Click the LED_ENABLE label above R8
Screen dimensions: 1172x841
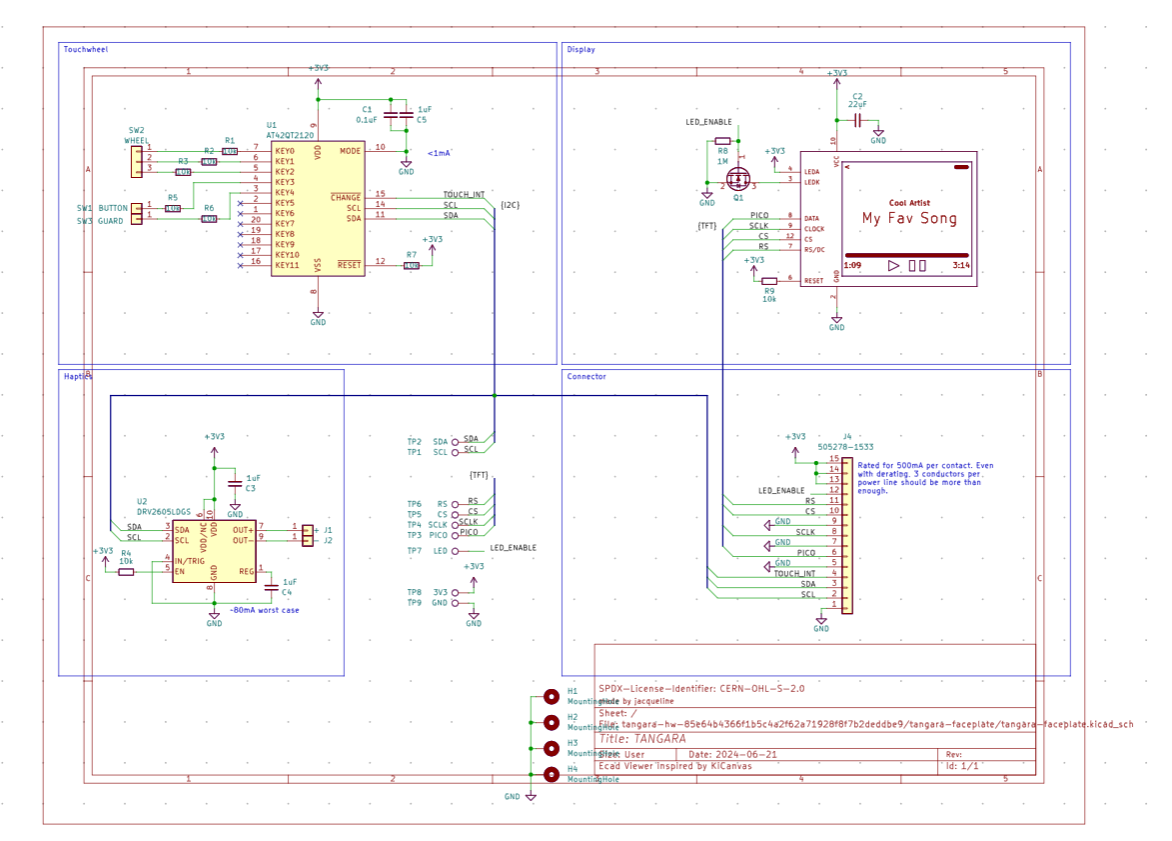tap(709, 122)
